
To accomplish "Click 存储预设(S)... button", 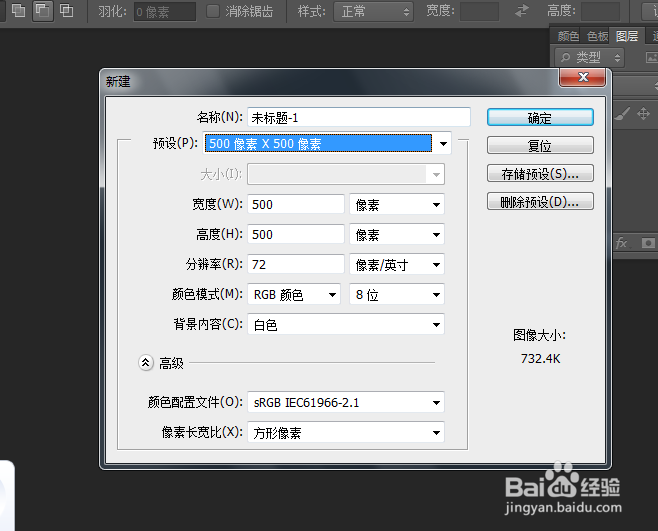I will (540, 173).
